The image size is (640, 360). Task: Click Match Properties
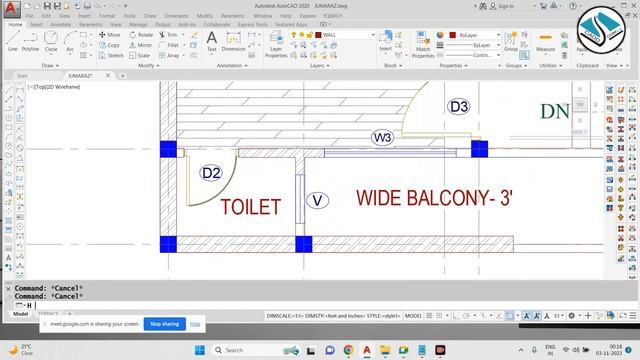[x=423, y=44]
